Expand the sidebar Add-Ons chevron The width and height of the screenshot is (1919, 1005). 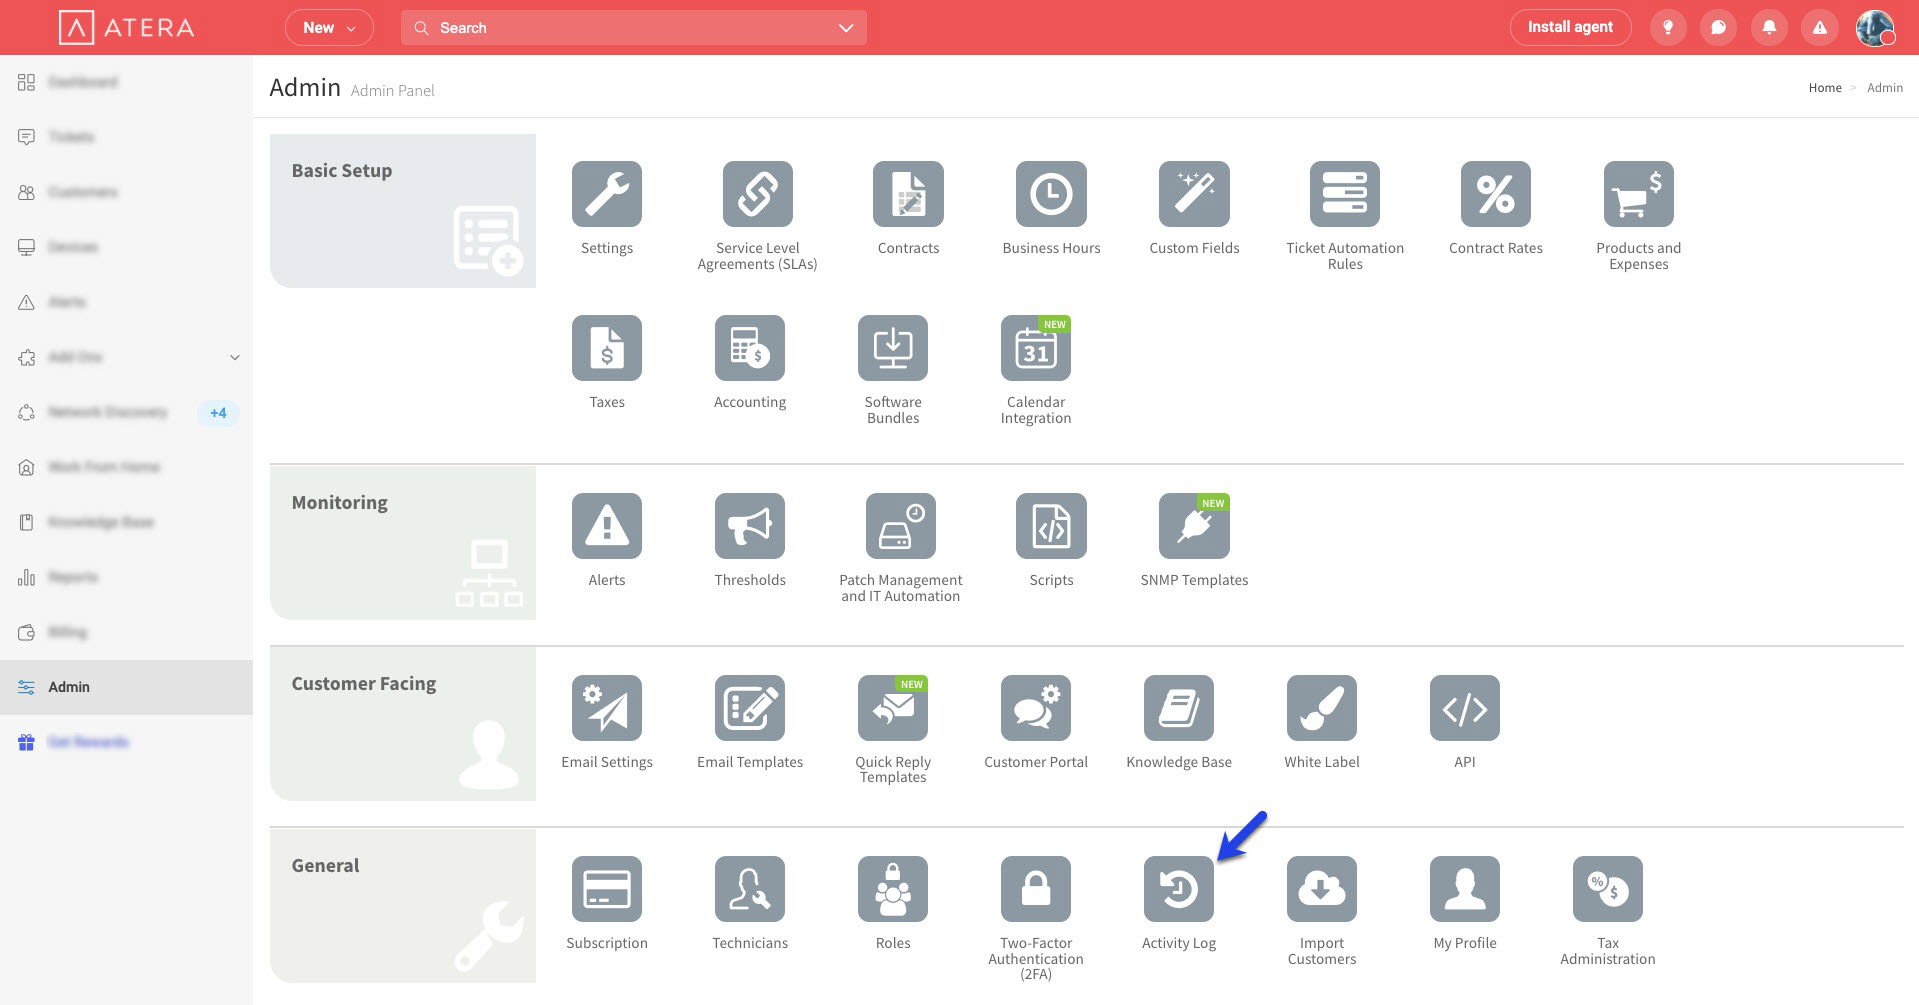tap(235, 357)
